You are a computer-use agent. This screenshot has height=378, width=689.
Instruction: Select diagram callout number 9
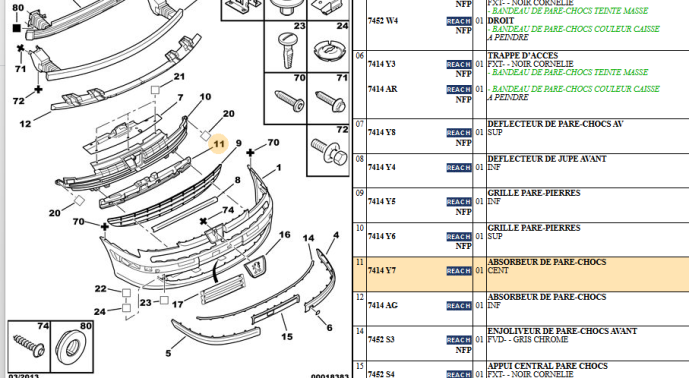(239, 143)
